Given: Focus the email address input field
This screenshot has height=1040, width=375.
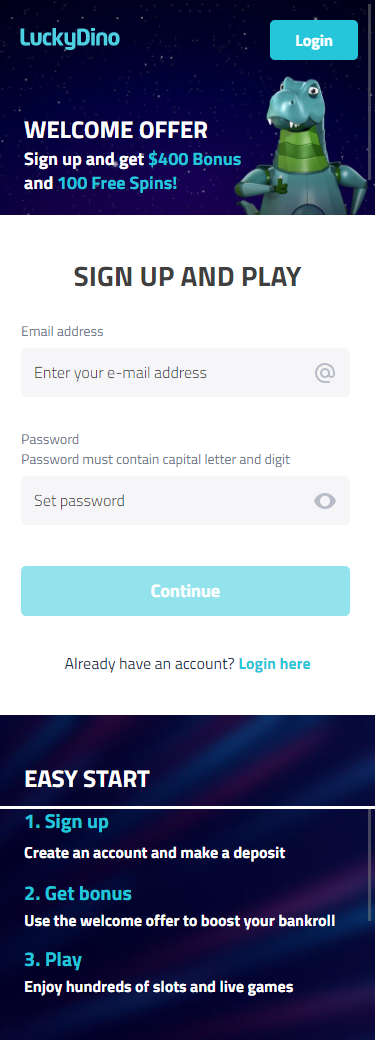Looking at the screenshot, I should point(185,373).
